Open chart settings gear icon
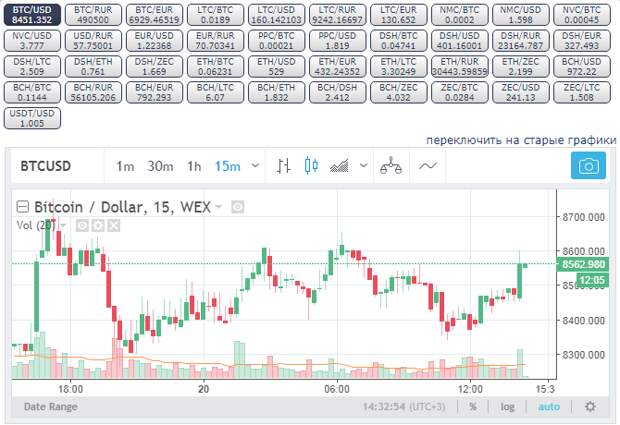 (x=590, y=406)
